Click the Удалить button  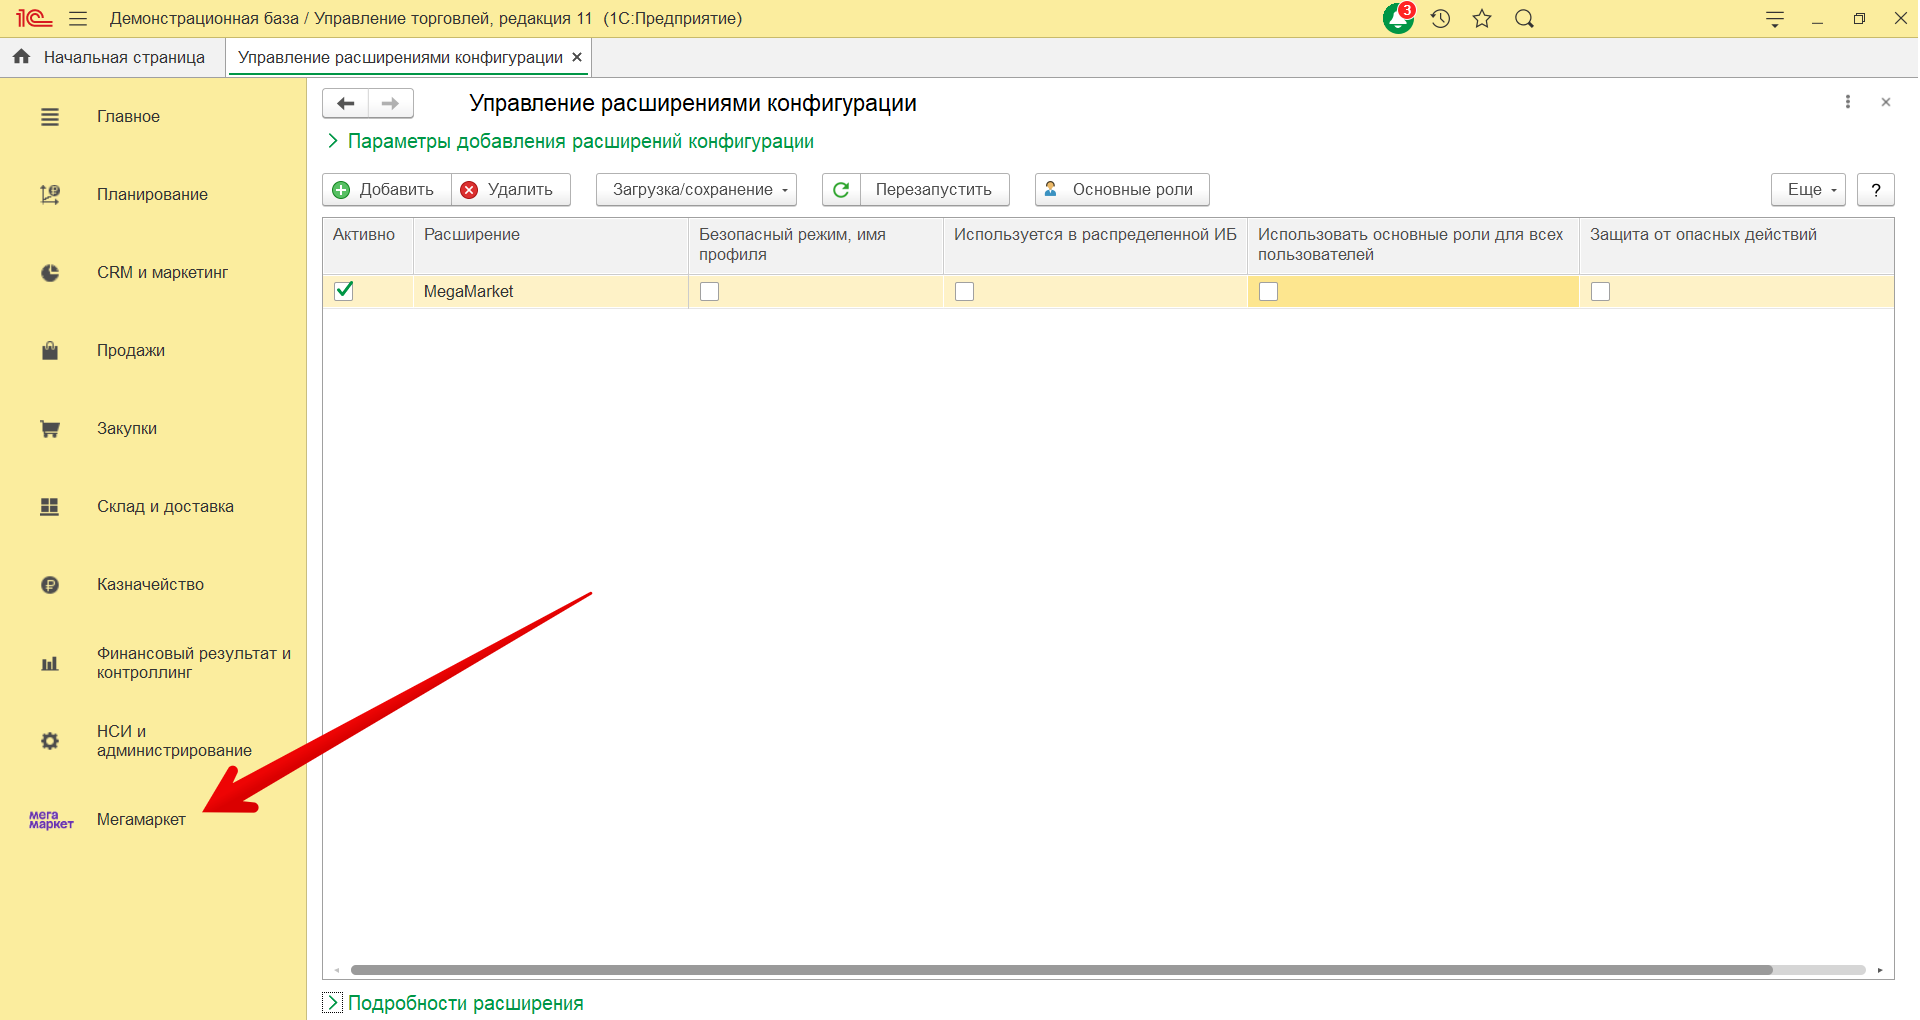(511, 190)
